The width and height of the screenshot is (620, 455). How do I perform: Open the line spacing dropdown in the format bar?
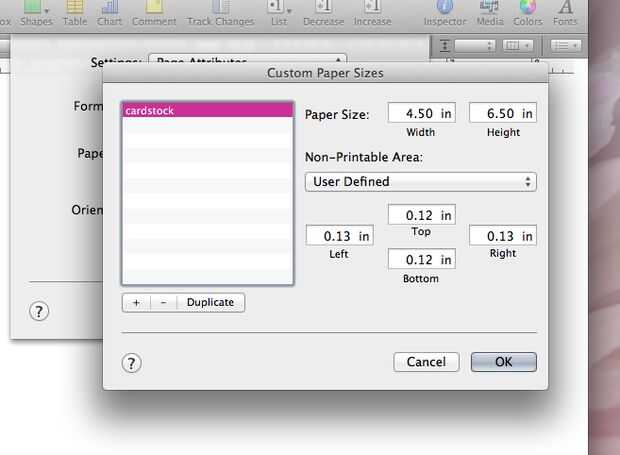[475, 46]
